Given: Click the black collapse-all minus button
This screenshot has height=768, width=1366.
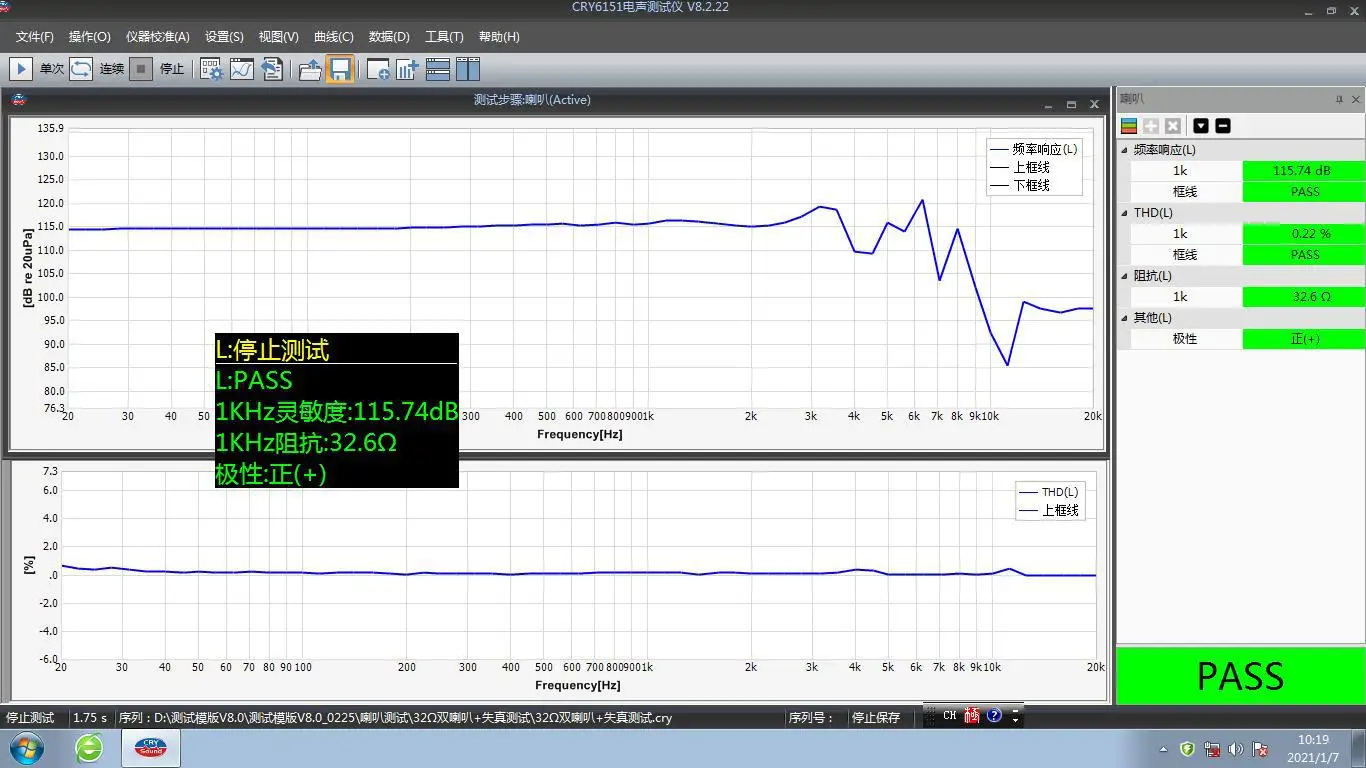Looking at the screenshot, I should [x=1222, y=126].
